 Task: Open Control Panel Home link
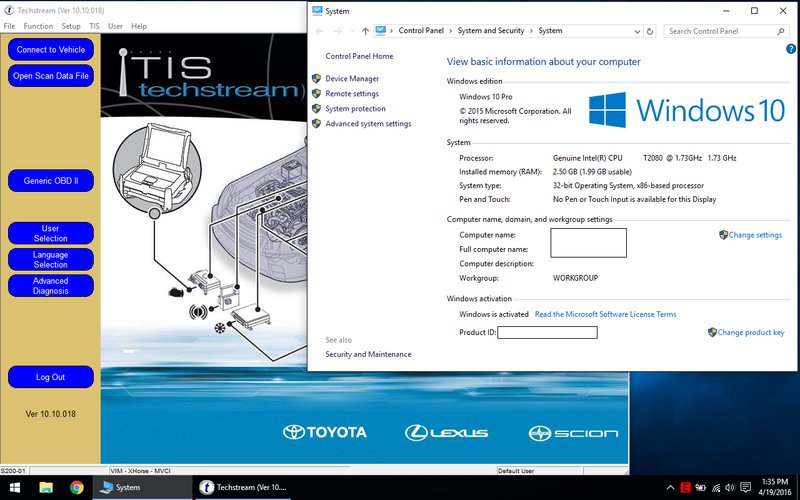[x=359, y=56]
